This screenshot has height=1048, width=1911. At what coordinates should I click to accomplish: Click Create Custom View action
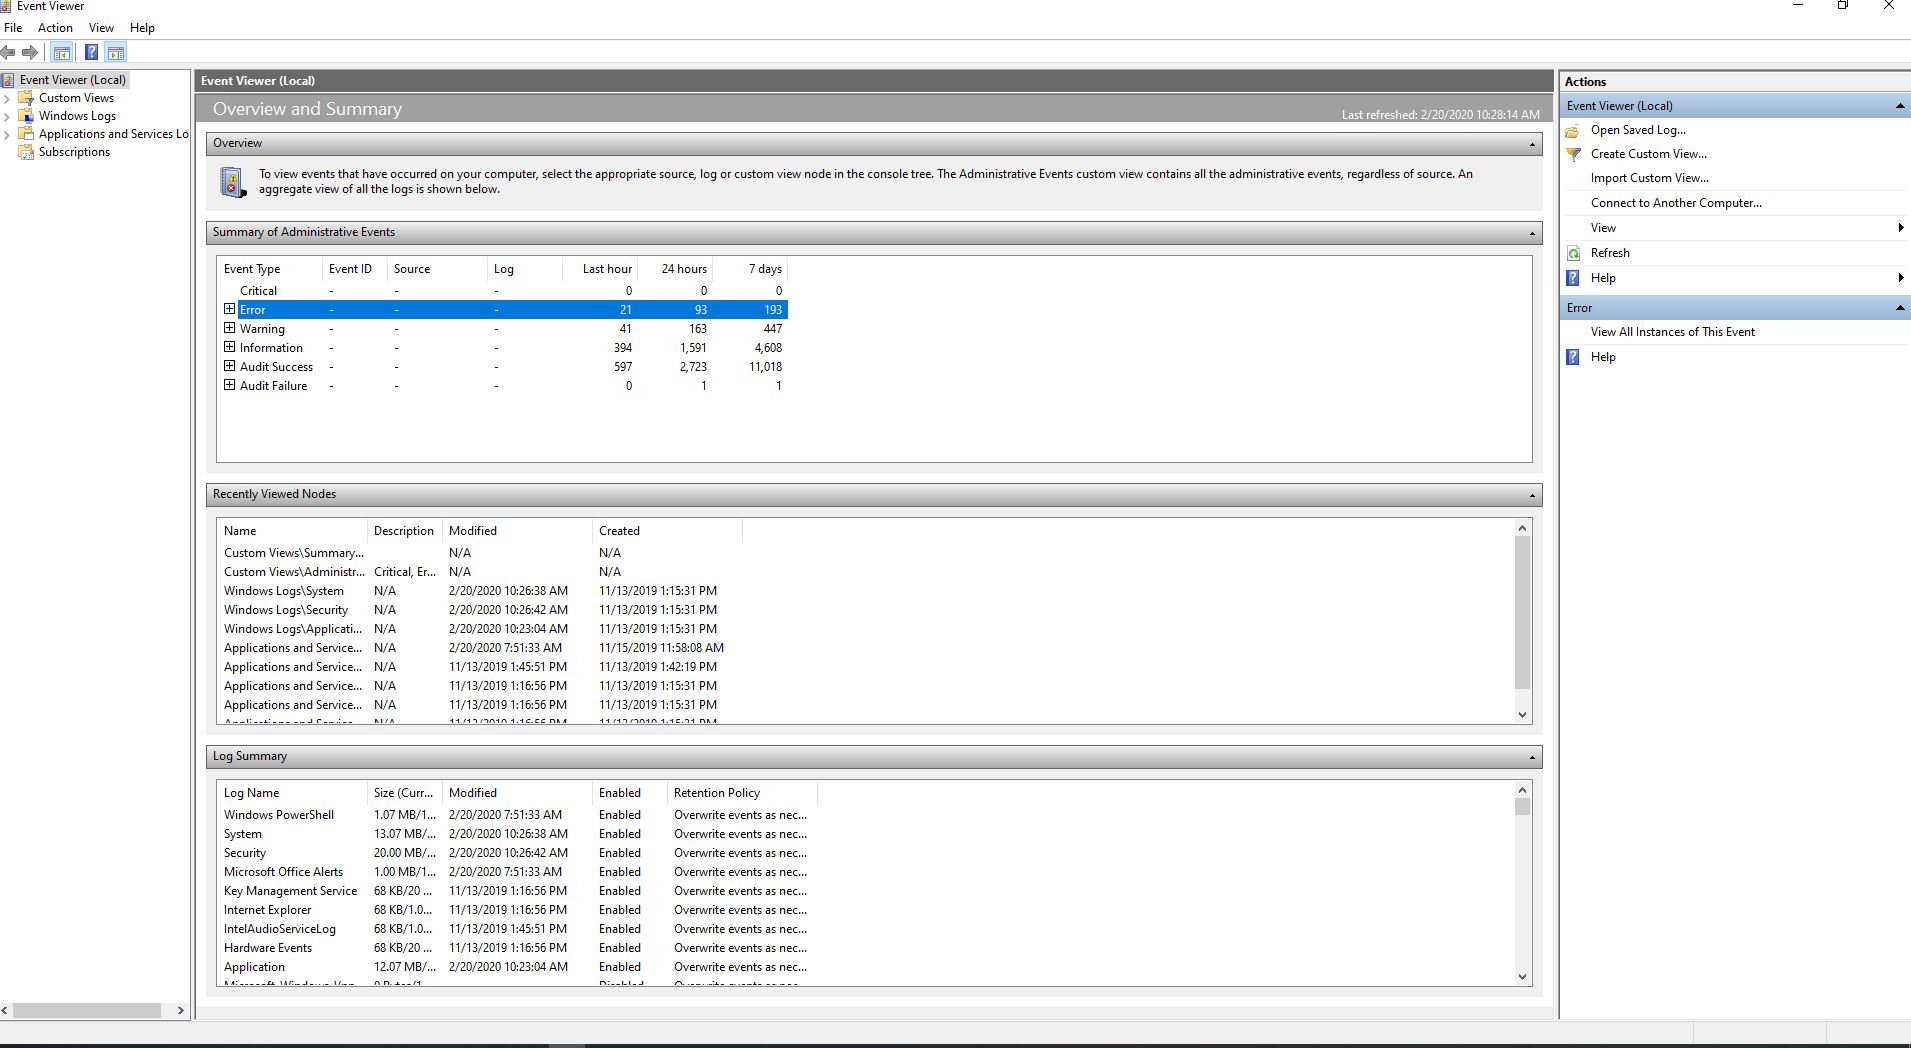(1649, 154)
